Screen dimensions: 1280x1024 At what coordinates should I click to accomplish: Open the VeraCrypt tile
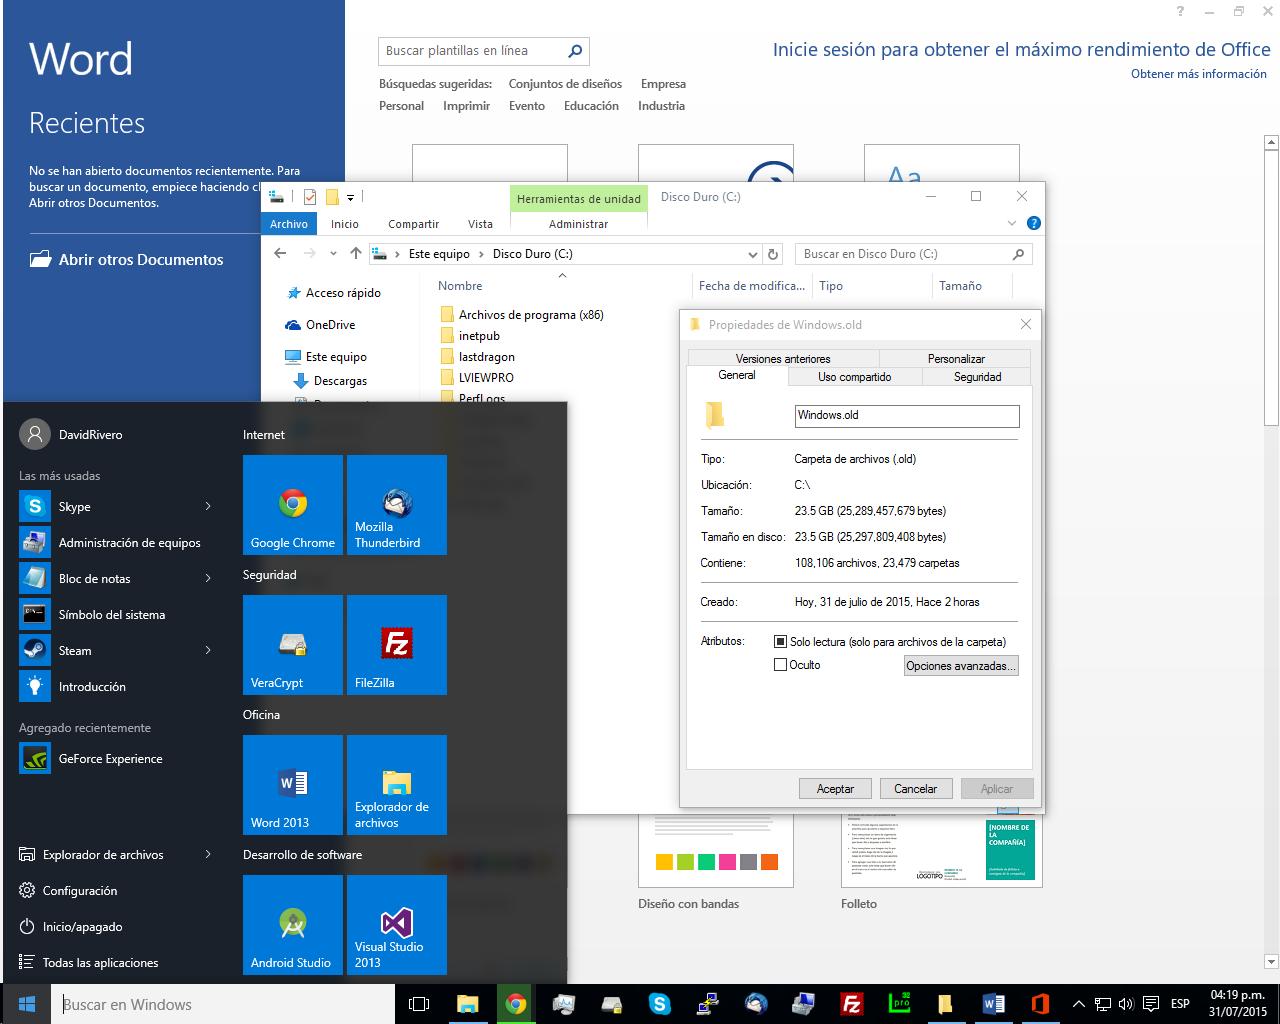pos(293,645)
